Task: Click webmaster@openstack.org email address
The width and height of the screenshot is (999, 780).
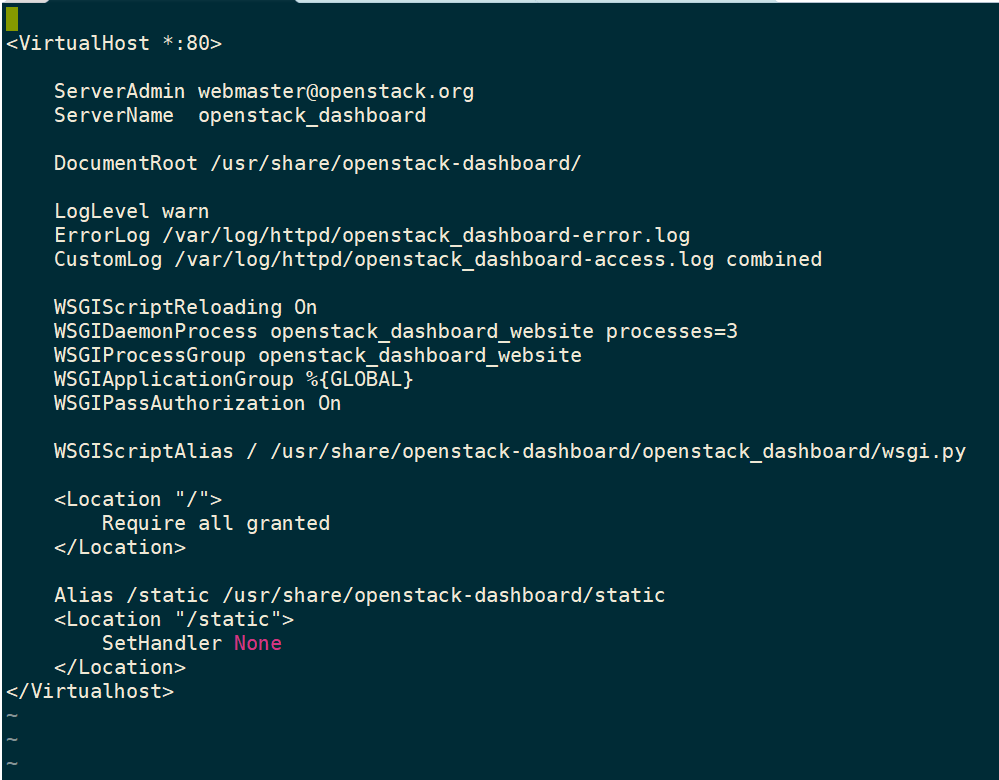Action: point(336,91)
